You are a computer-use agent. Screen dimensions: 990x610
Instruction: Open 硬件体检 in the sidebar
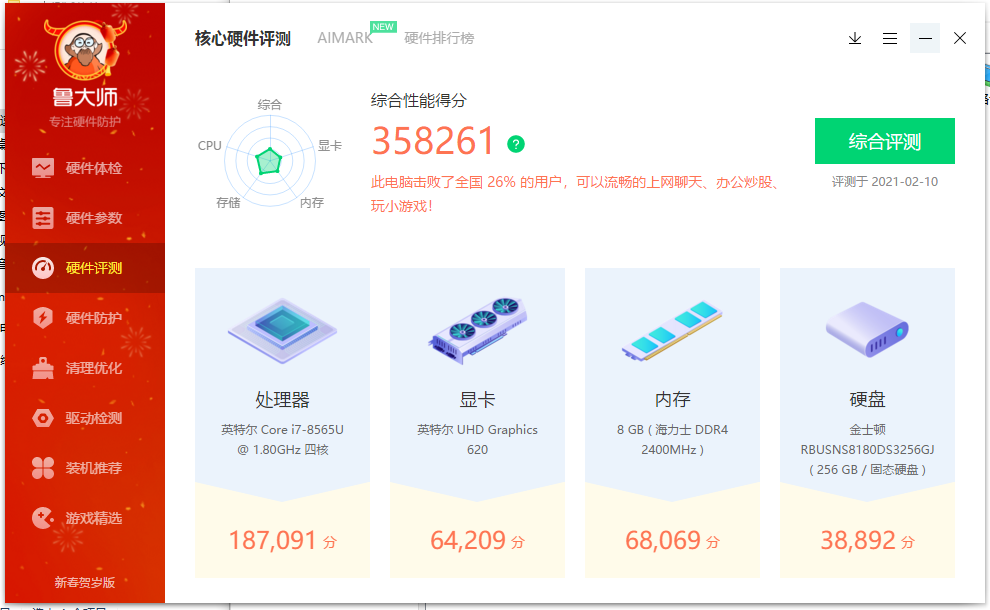click(85, 168)
